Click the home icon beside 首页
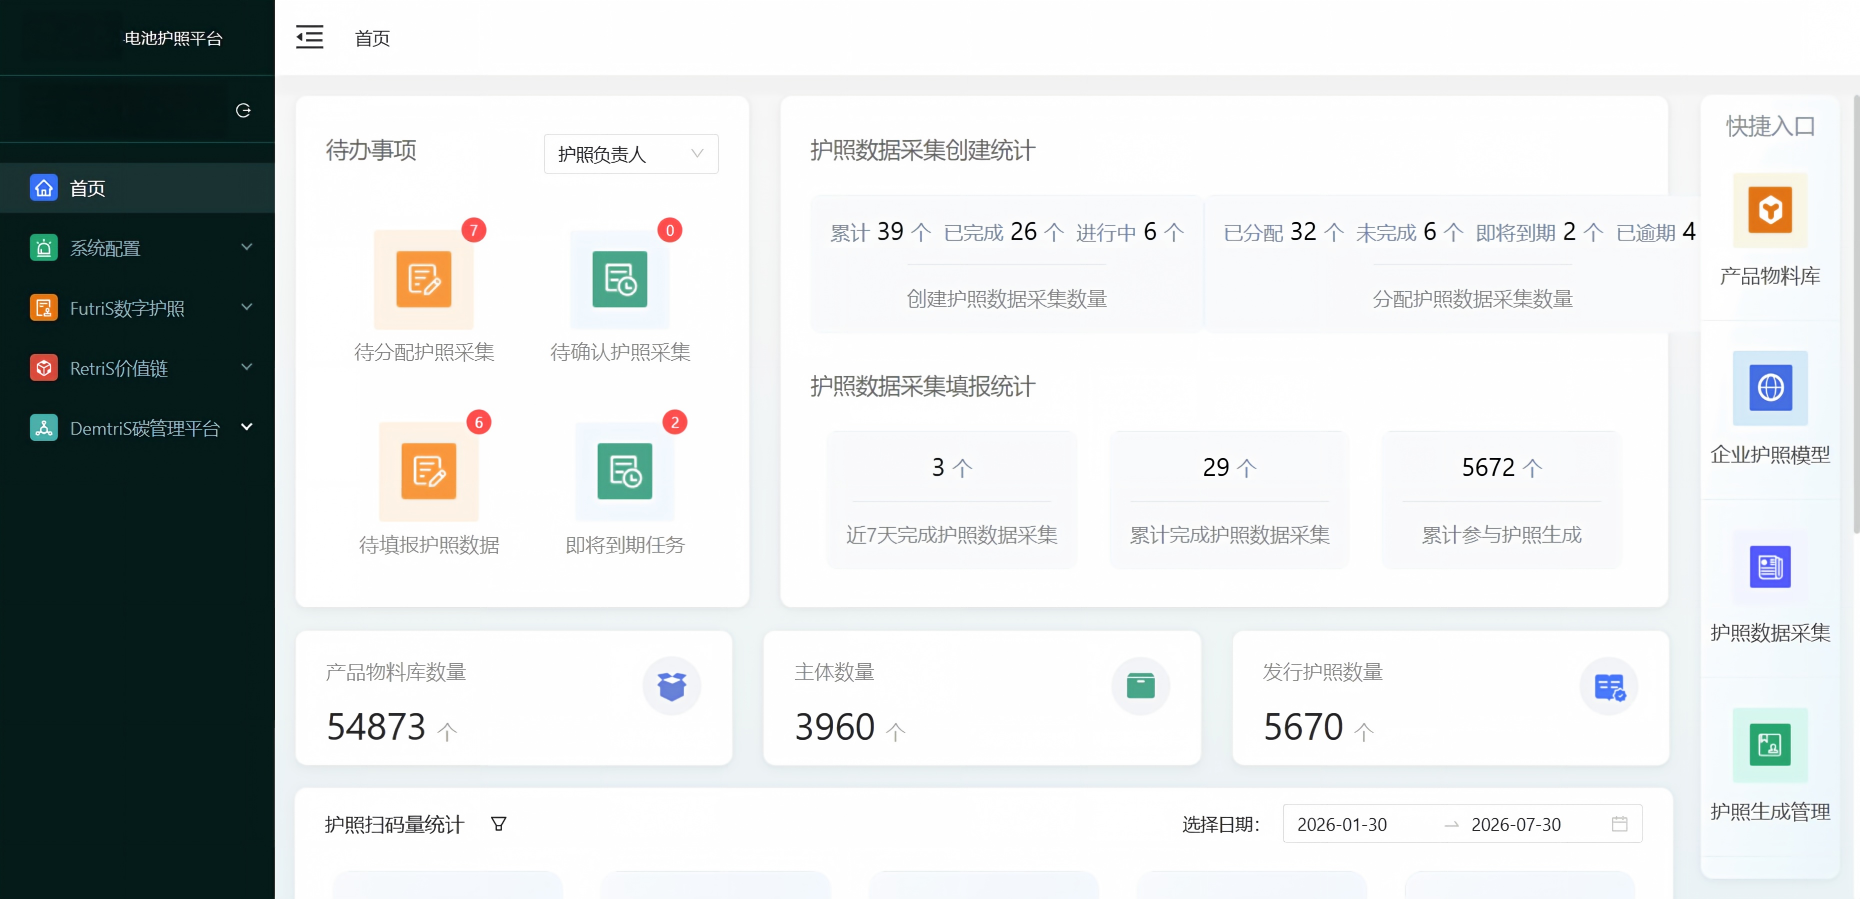Viewport: 1860px width, 899px height. pyautogui.click(x=44, y=188)
